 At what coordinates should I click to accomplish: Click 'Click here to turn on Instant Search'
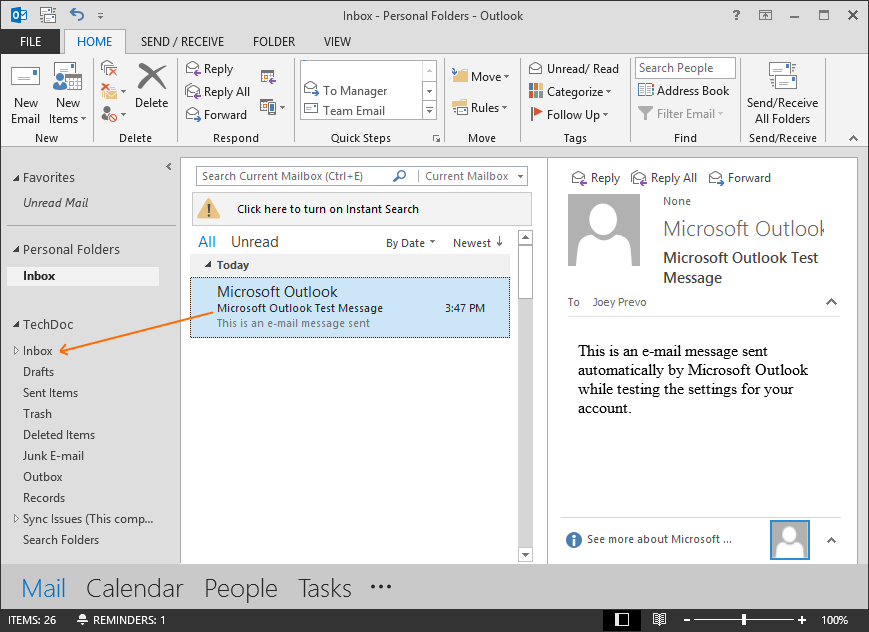(x=328, y=209)
